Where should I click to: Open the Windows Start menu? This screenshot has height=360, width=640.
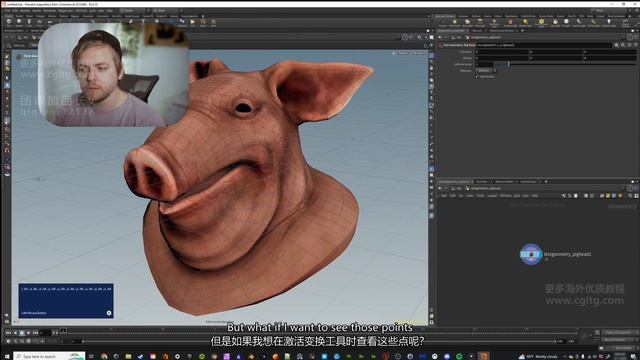[7, 356]
